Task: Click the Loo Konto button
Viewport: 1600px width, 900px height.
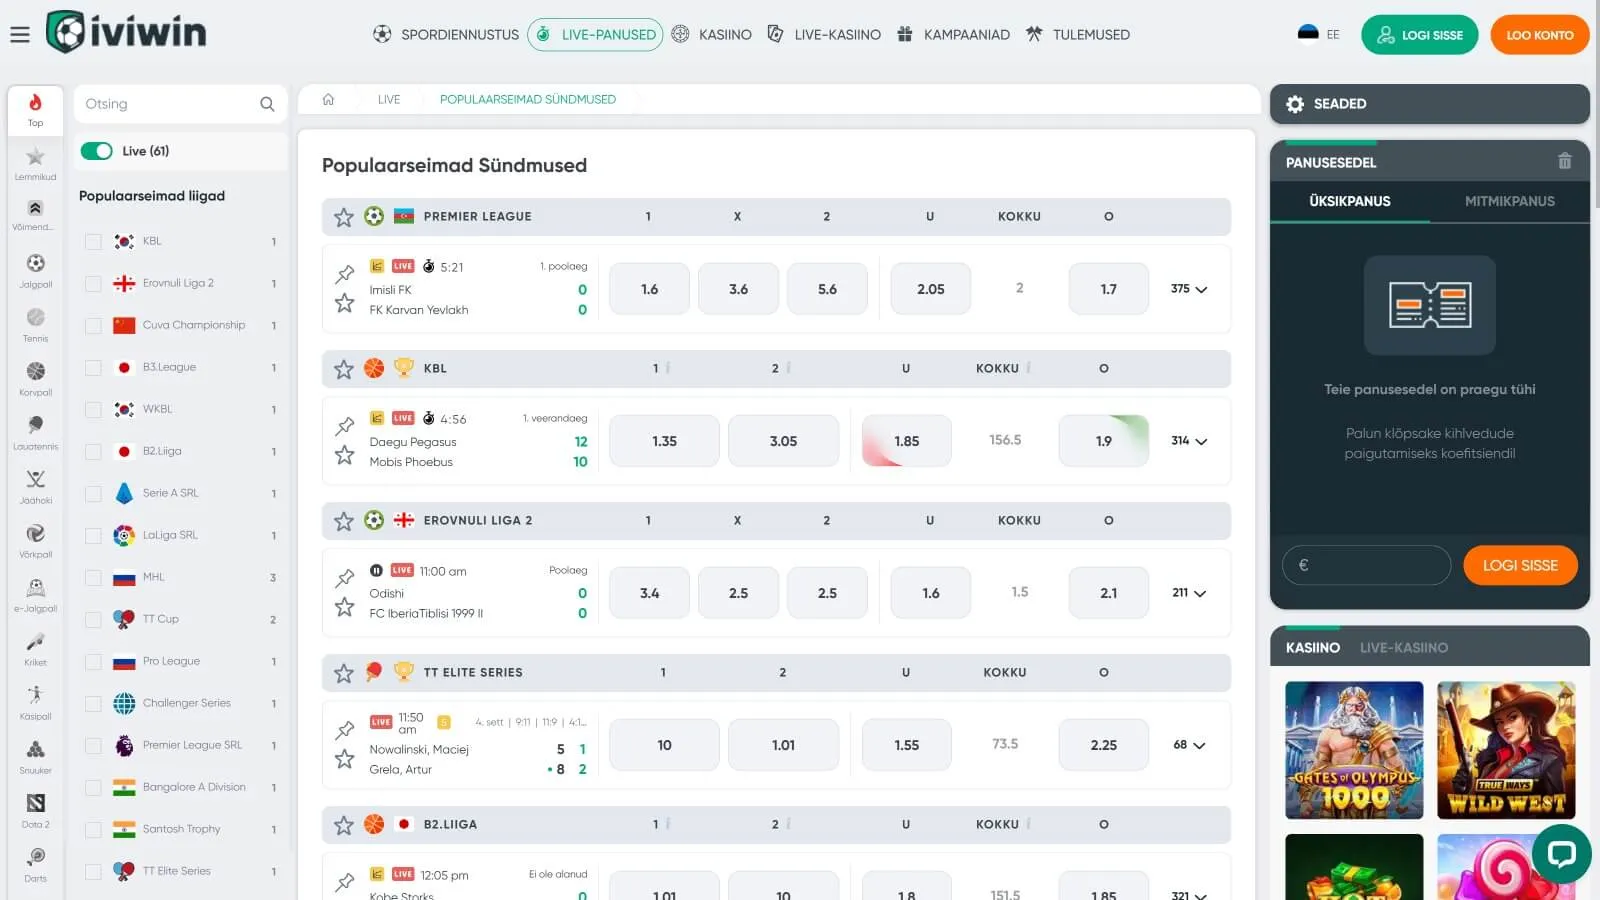Action: [x=1539, y=35]
